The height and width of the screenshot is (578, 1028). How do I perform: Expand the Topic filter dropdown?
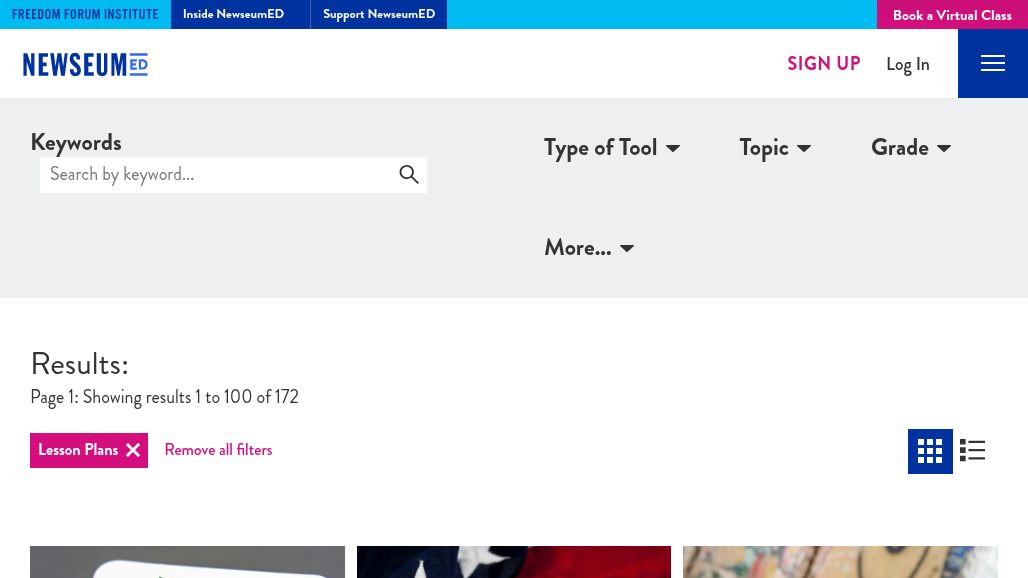(775, 148)
